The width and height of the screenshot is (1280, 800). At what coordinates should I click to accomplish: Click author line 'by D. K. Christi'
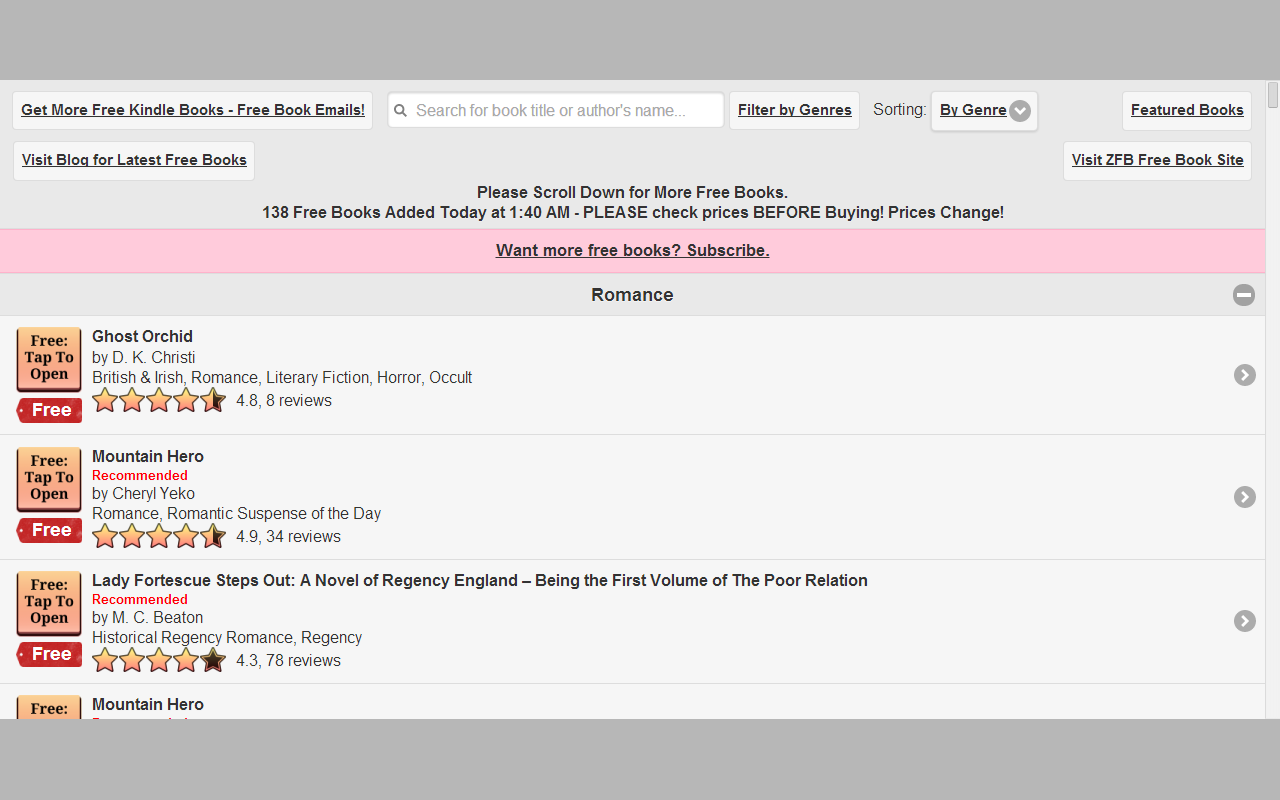click(x=144, y=358)
